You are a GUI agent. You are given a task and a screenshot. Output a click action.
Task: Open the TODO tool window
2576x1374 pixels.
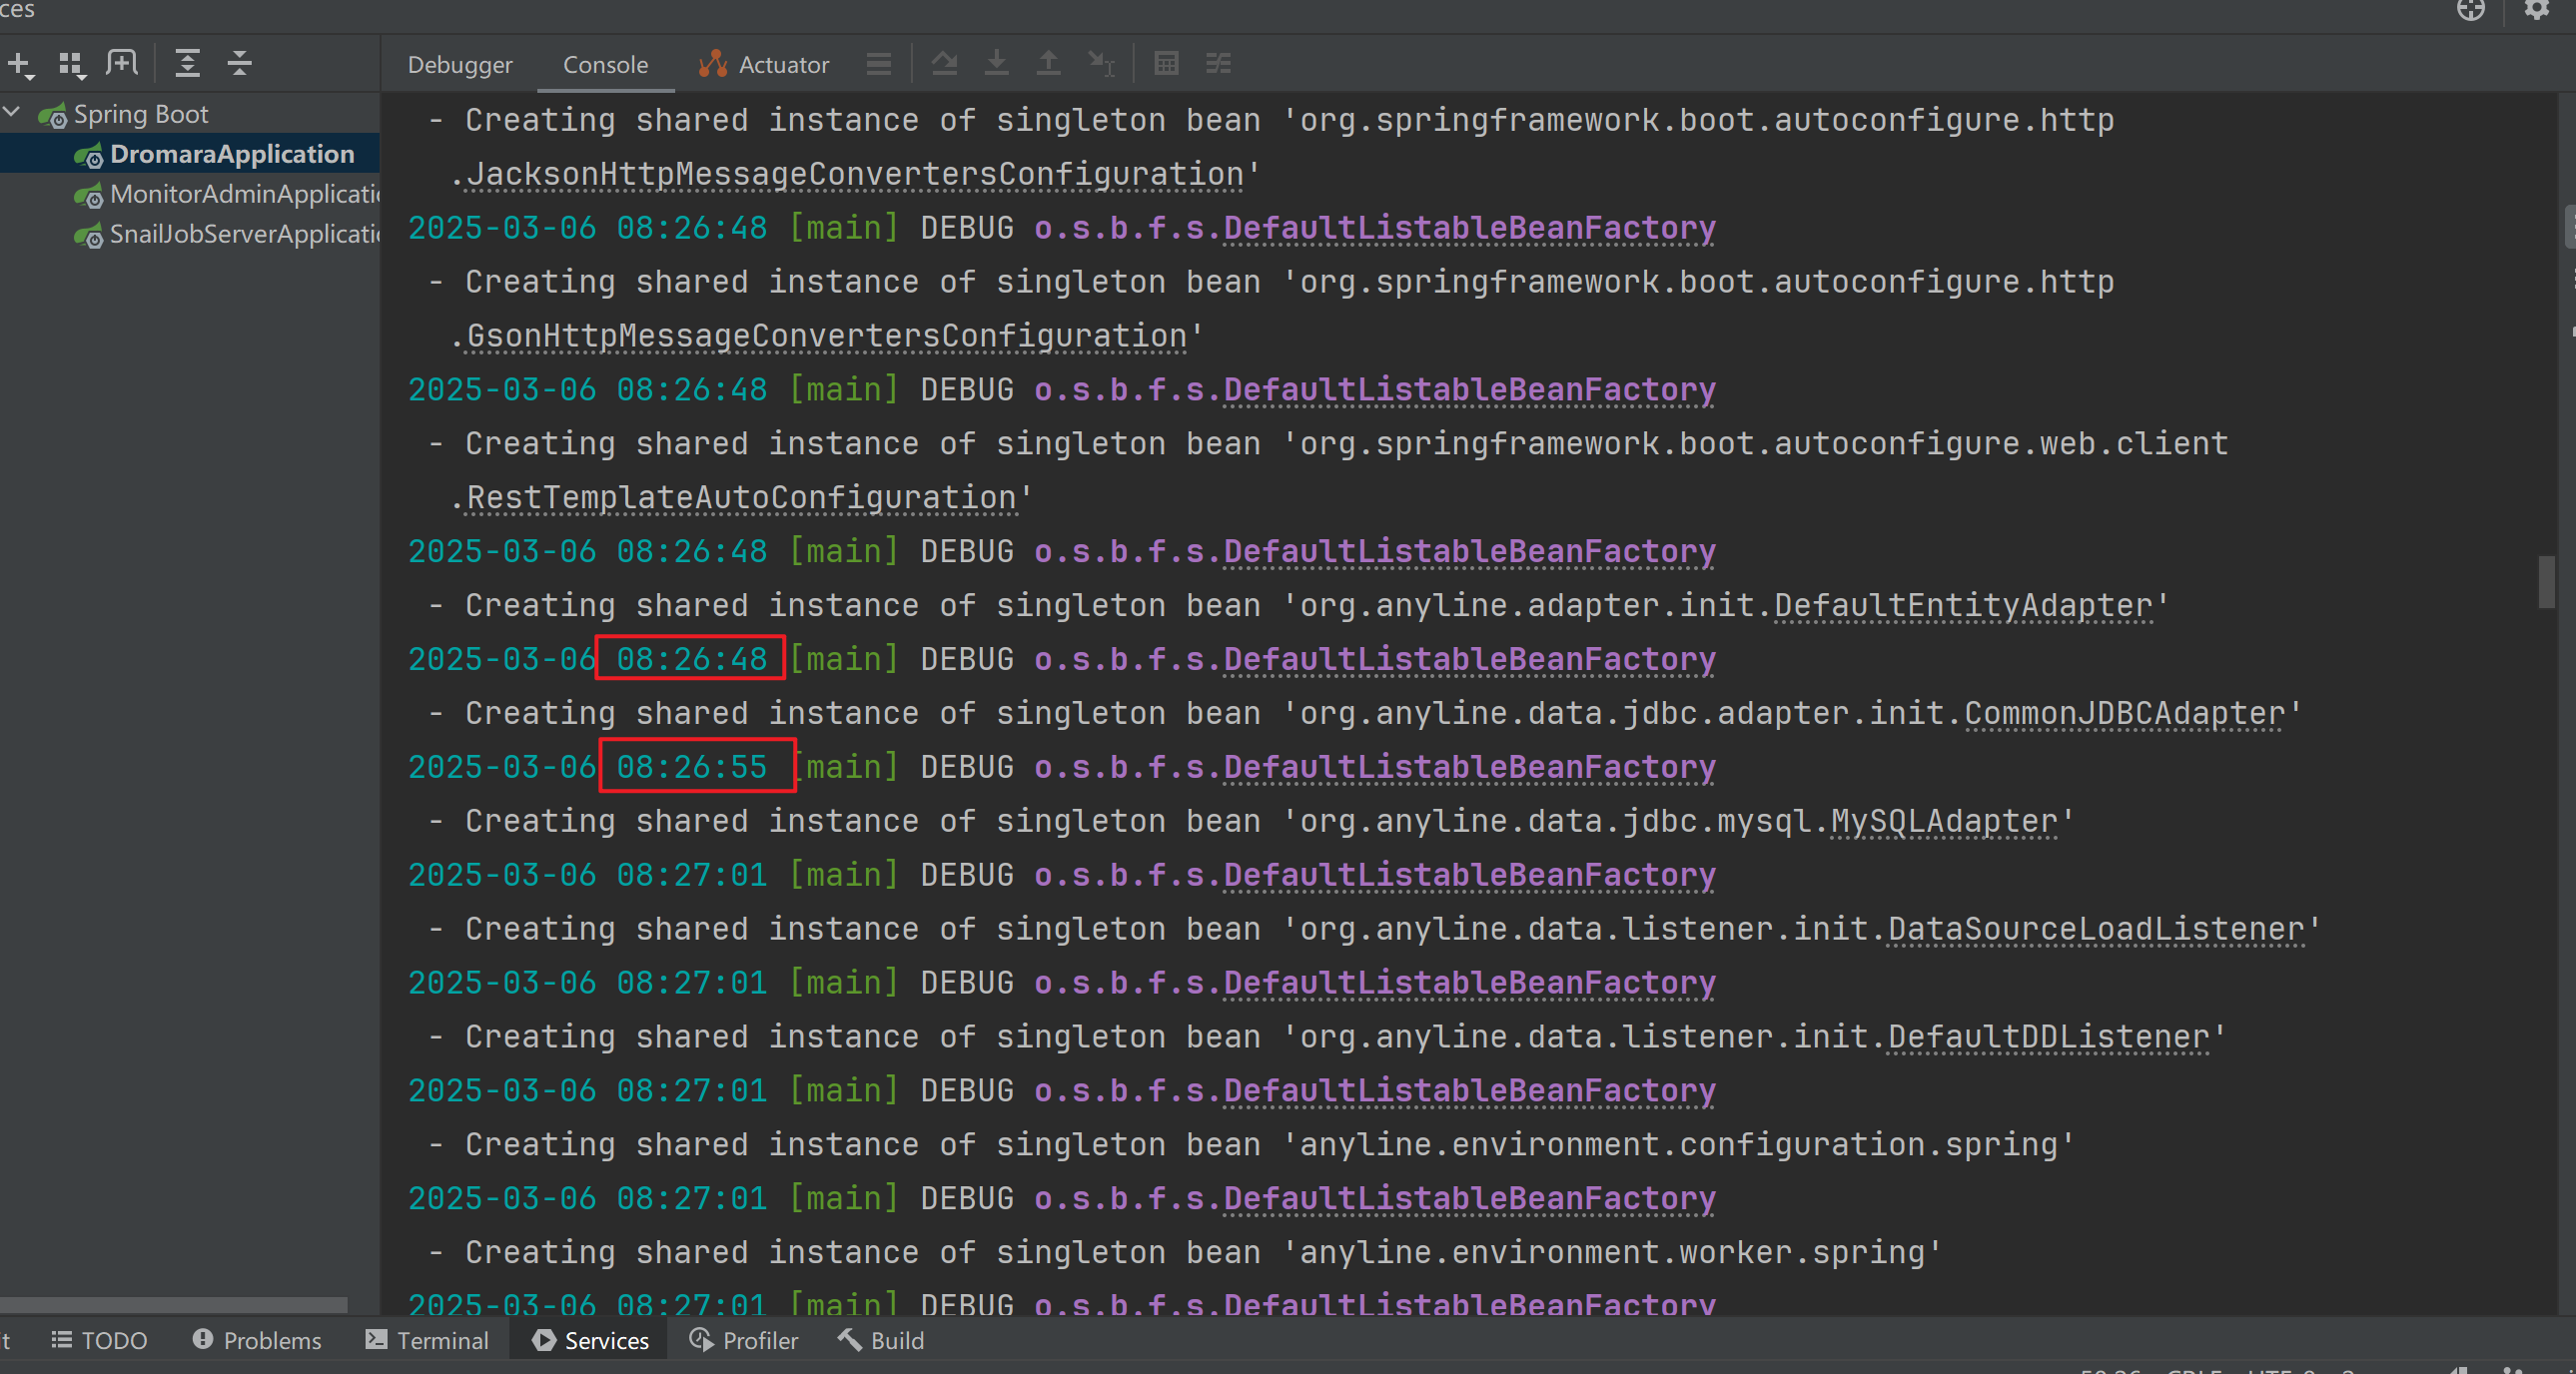point(99,1340)
